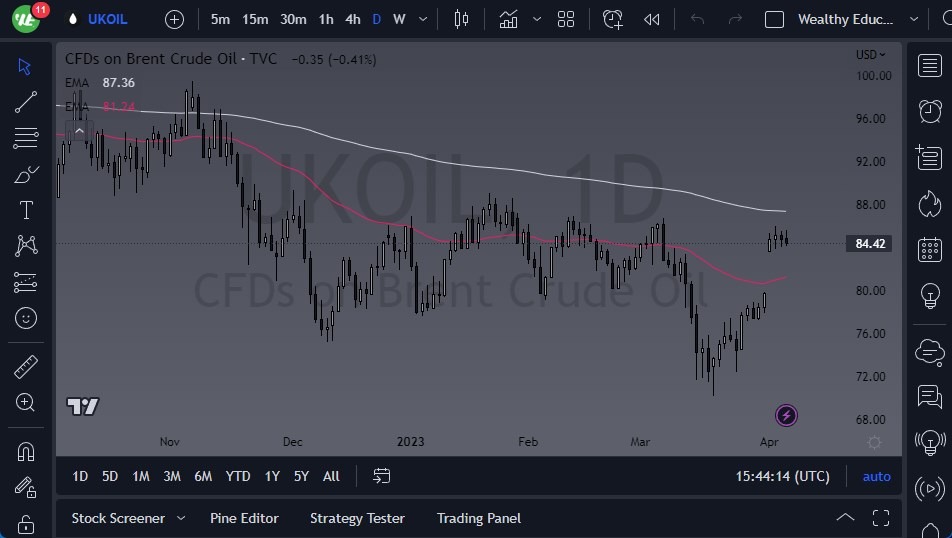
Task: Switch to the Pine Editor tab
Action: 244,518
